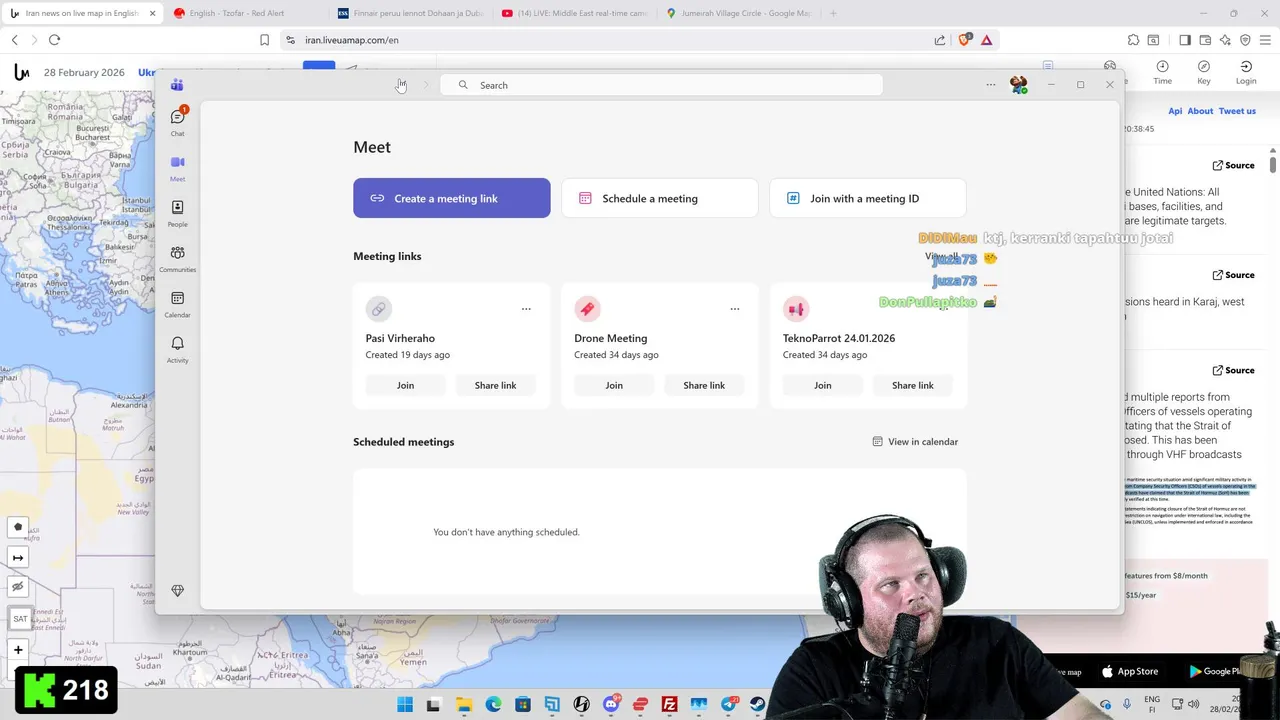Click View in calendar link
The image size is (1280, 720).
[915, 441]
